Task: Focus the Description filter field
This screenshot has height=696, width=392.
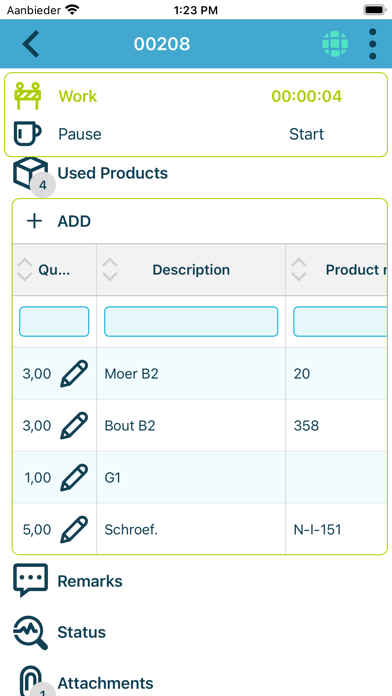Action: click(191, 321)
